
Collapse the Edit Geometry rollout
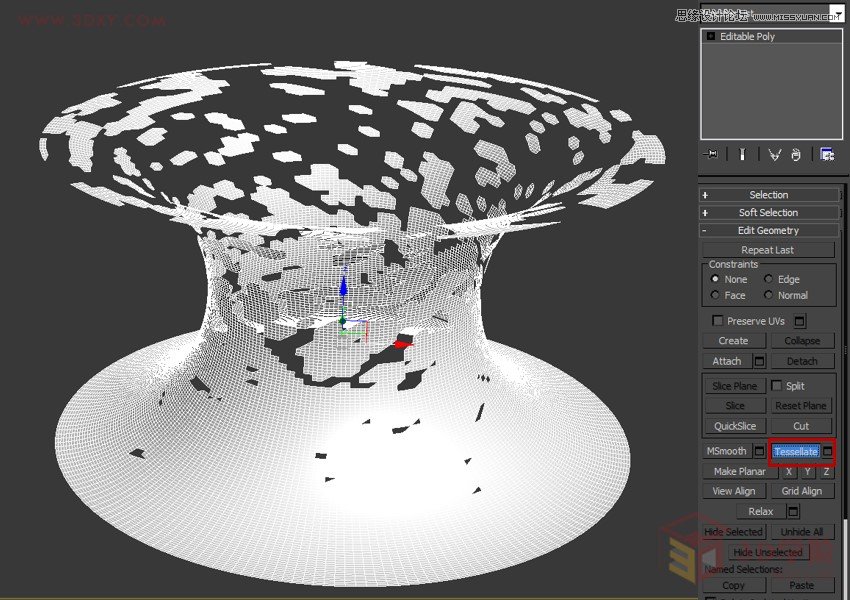click(x=770, y=230)
